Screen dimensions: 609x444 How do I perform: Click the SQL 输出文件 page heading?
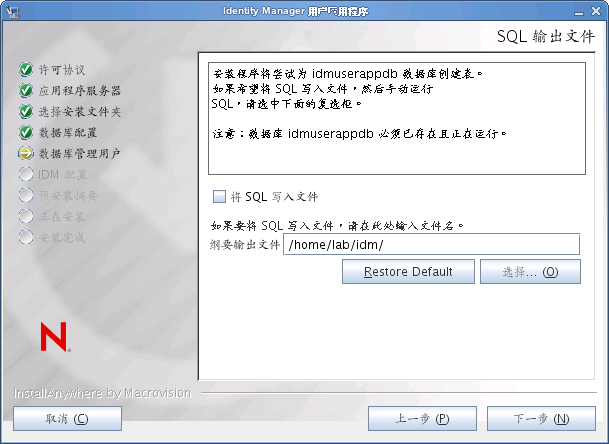[546, 36]
